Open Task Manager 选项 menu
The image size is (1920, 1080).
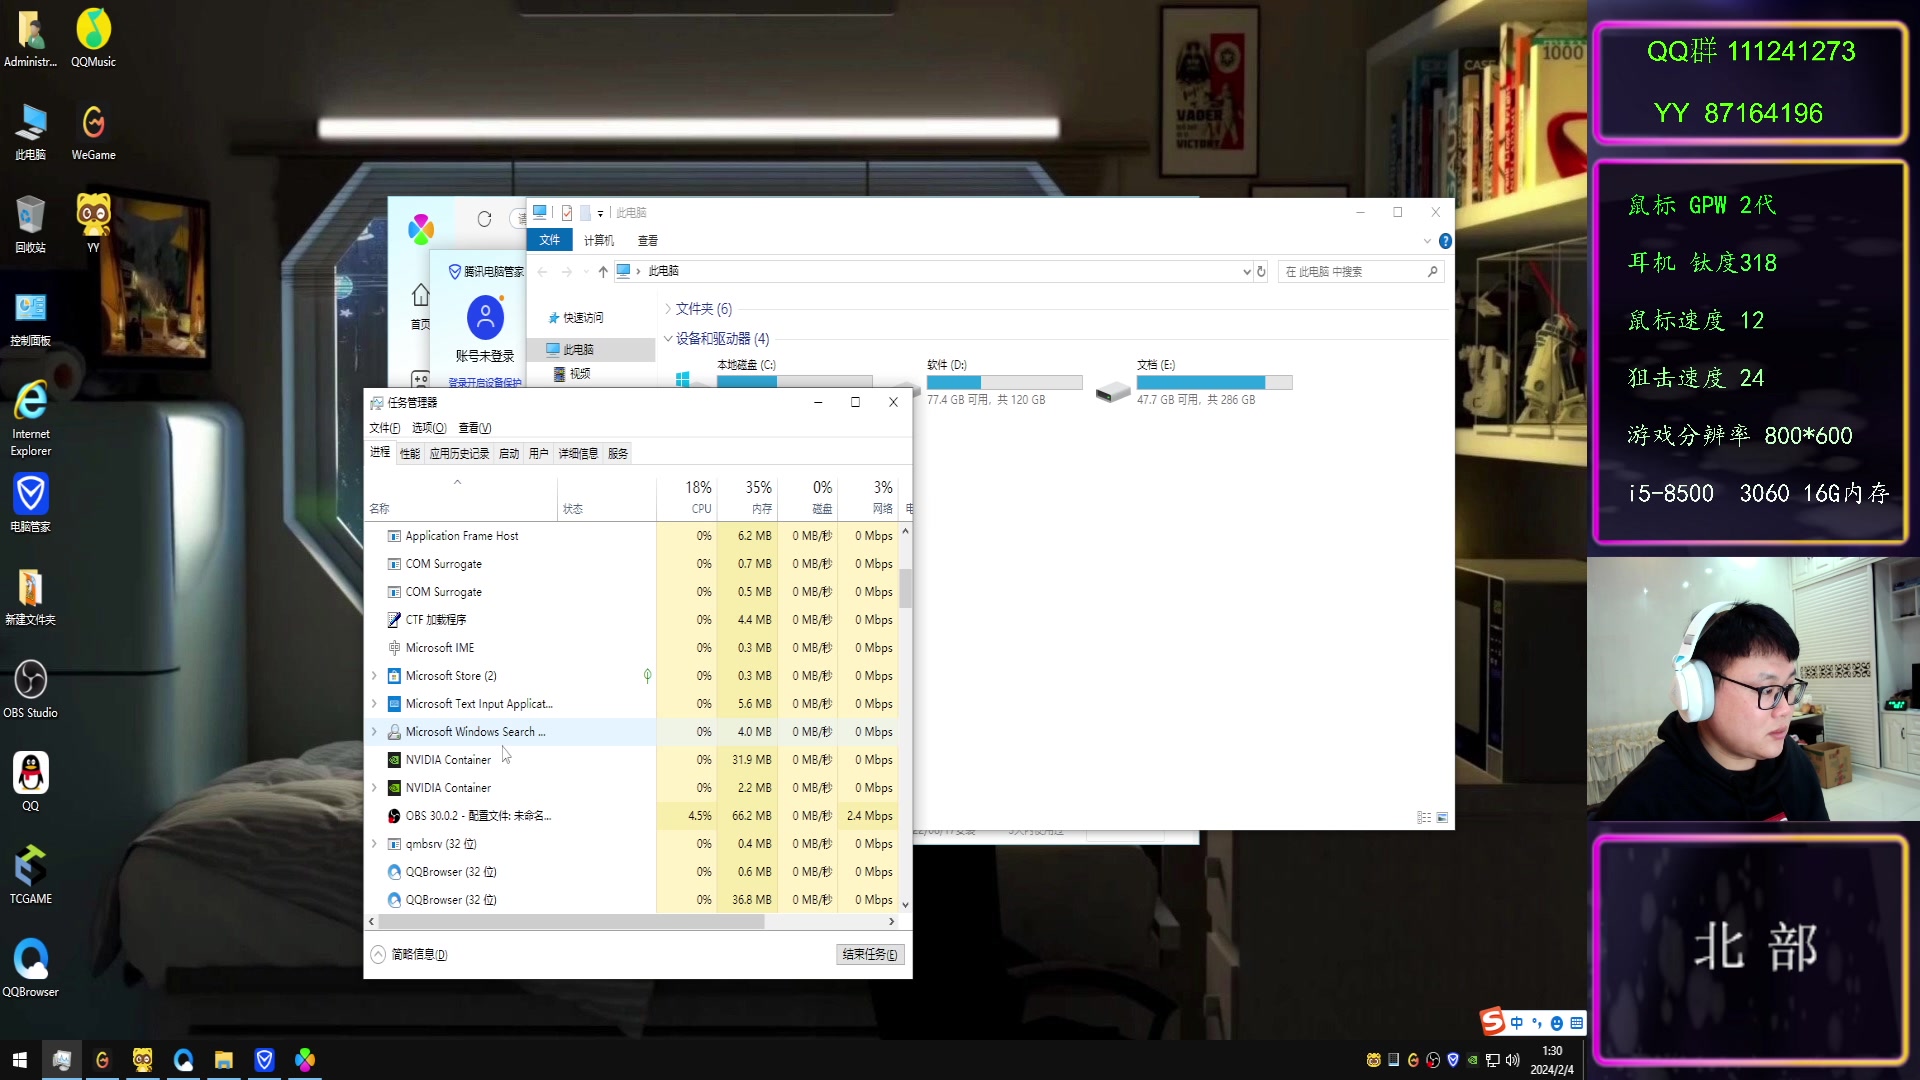tap(429, 428)
